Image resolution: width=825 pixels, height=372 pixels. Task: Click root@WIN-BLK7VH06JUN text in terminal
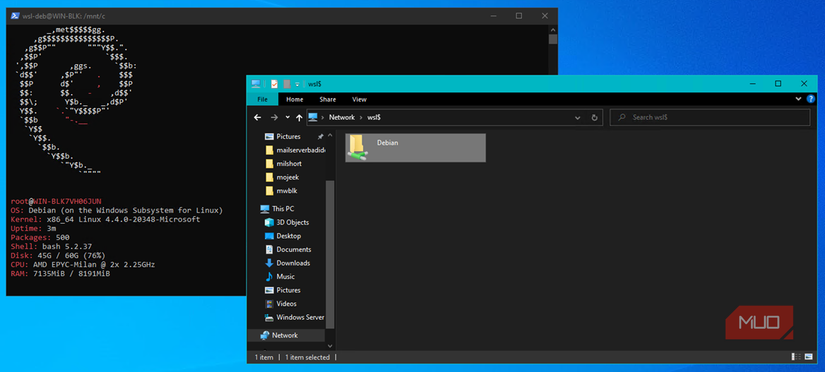pos(56,201)
